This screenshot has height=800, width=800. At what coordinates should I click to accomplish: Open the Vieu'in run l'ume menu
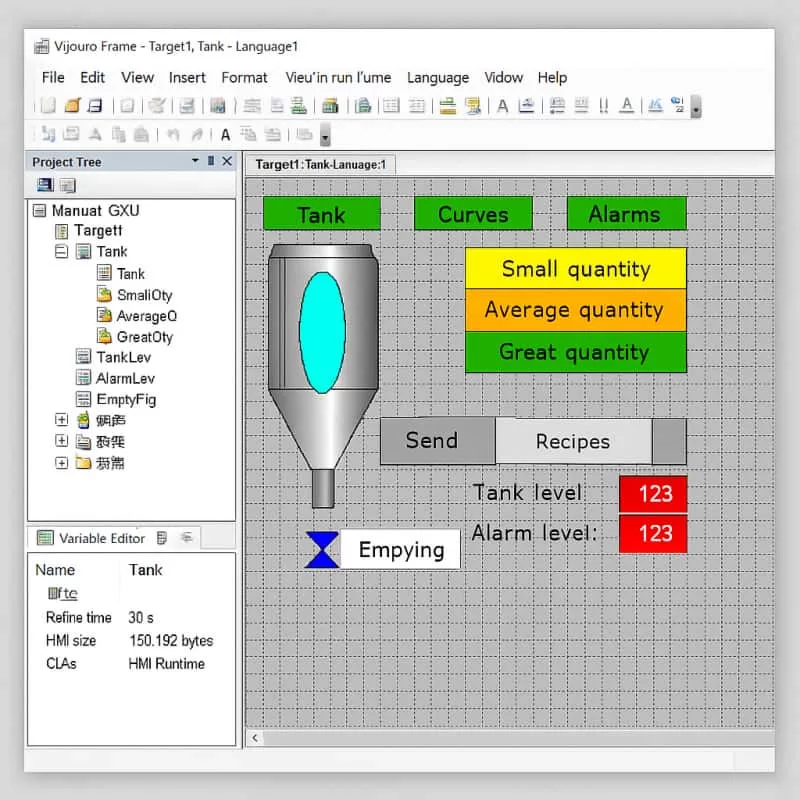(x=338, y=78)
